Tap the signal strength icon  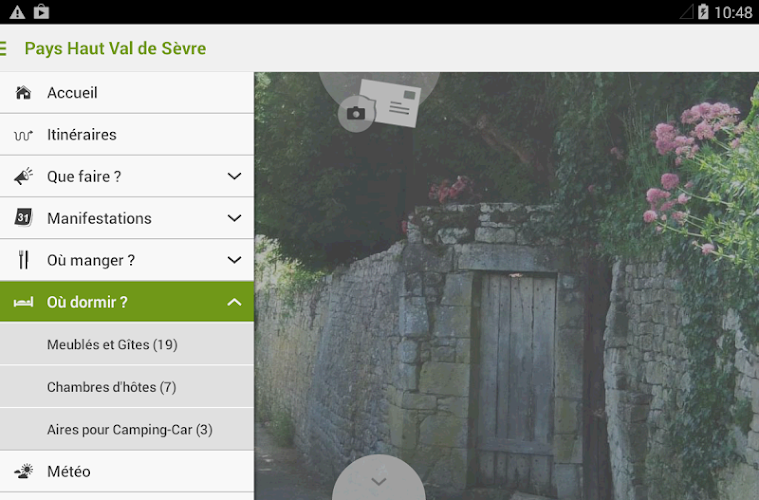coord(687,12)
